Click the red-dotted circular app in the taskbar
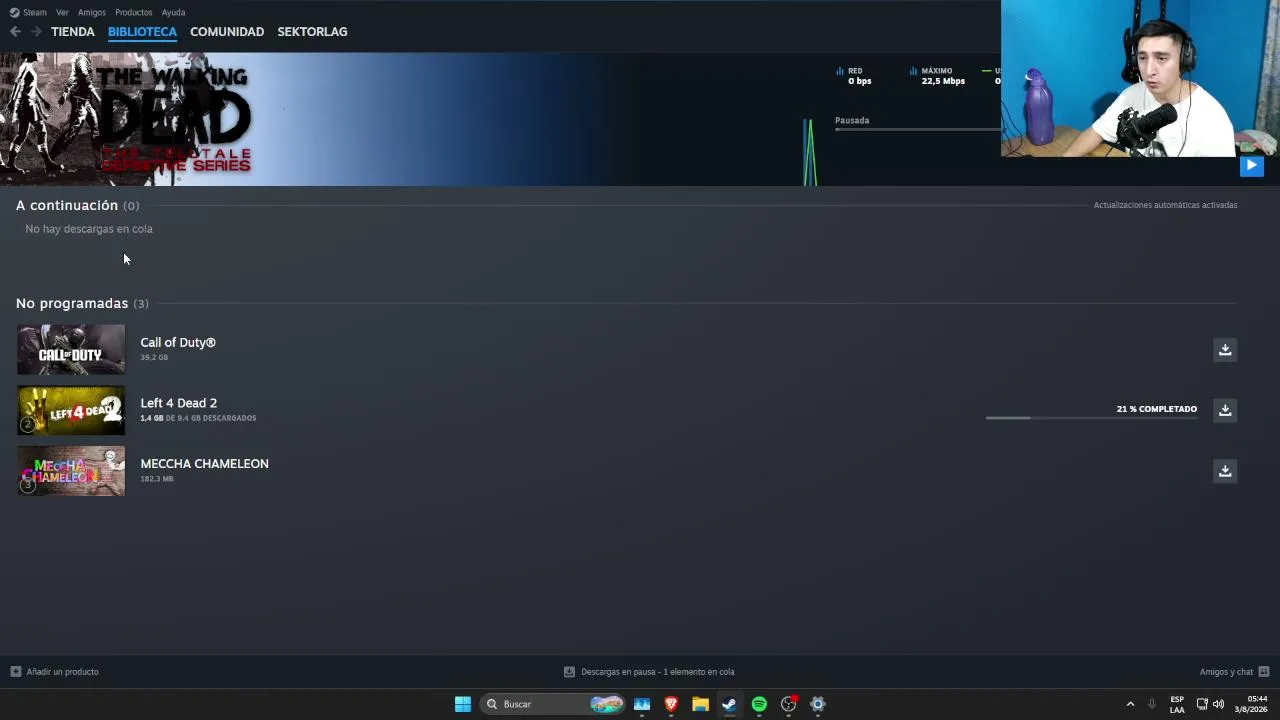Image resolution: width=1280 pixels, height=720 pixels. (x=789, y=704)
